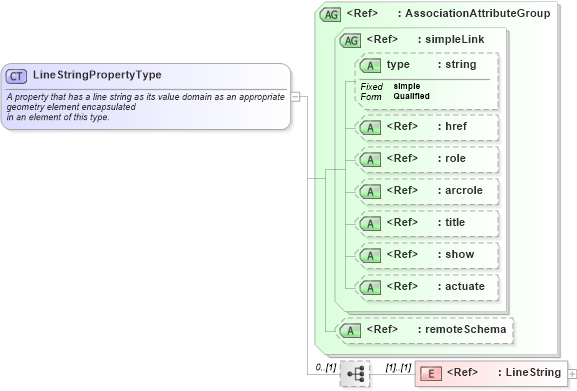Screen dimensions: 577x391
Task: Click the Fixed value 'simple'
Action: (407, 86)
